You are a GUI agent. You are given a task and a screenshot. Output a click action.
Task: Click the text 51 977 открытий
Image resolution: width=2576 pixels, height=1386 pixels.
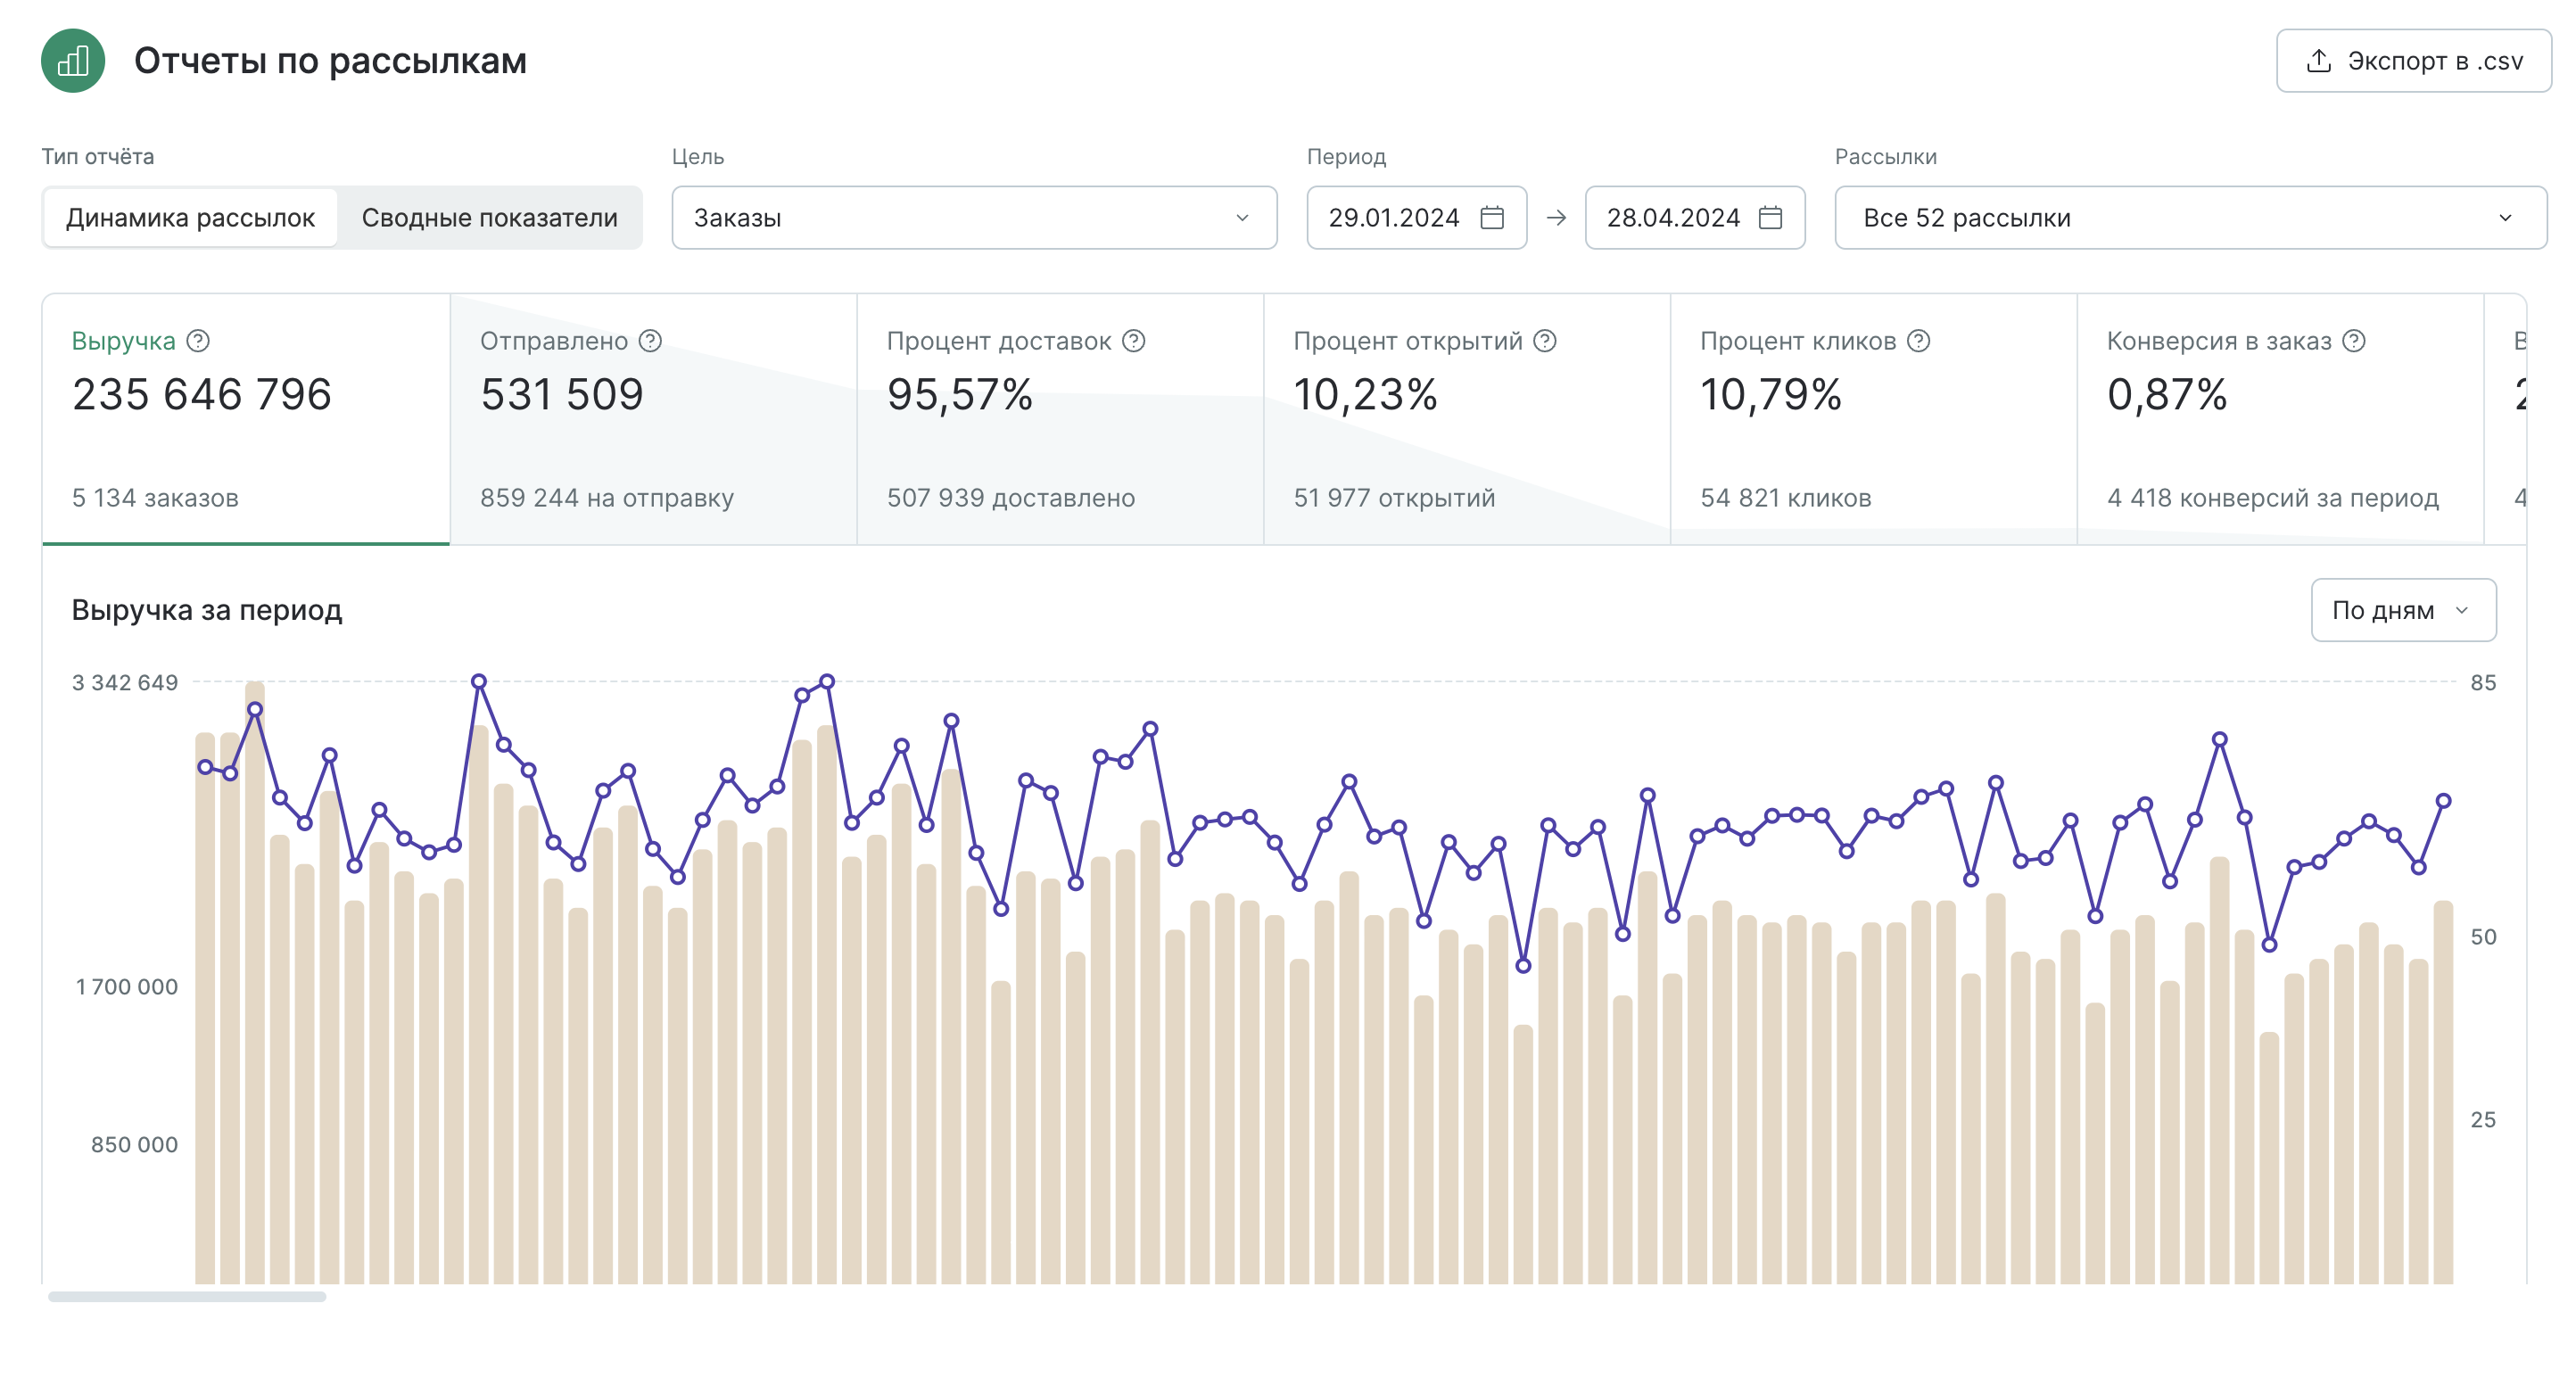point(1394,498)
